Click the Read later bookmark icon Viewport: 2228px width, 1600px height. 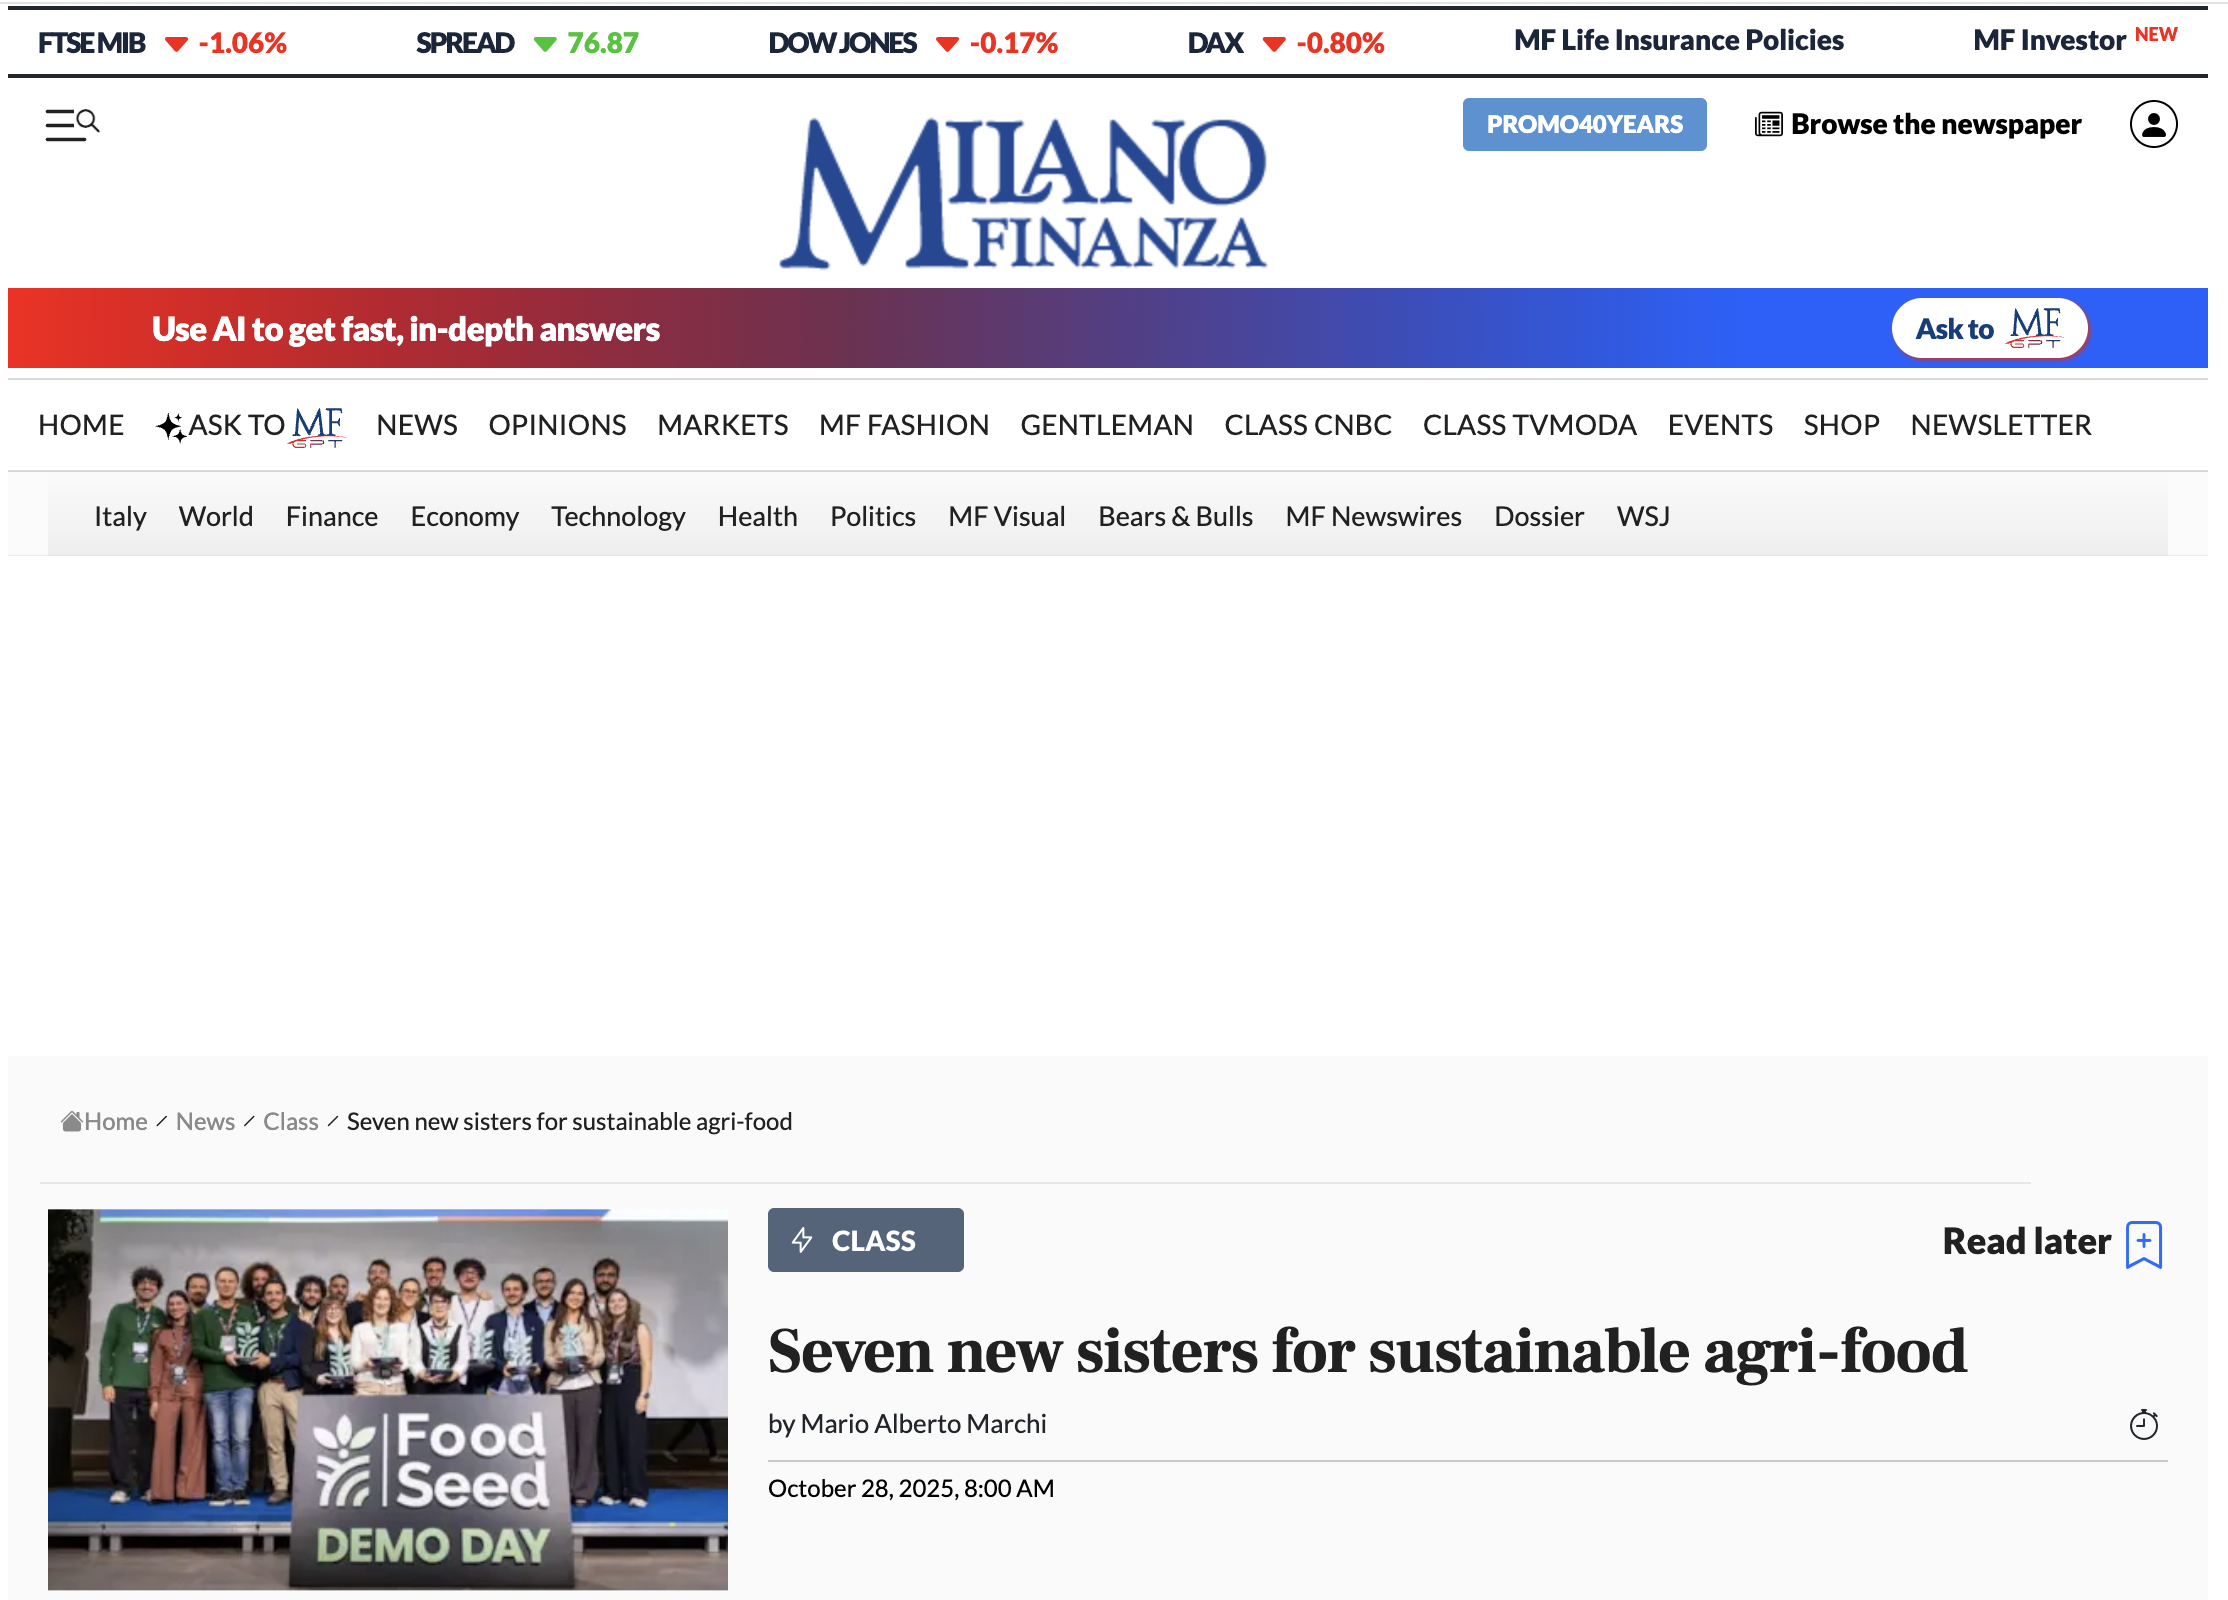click(2144, 1244)
